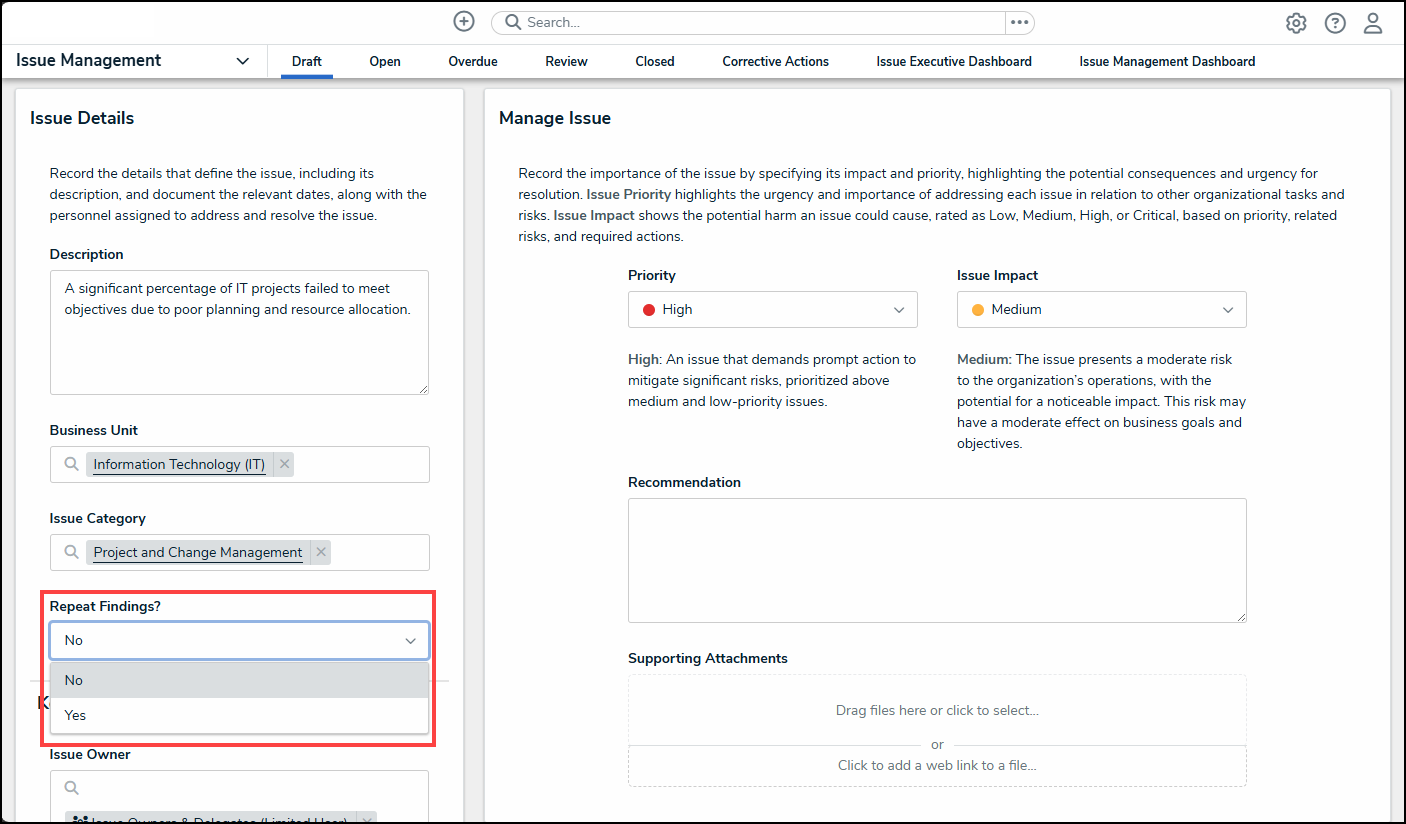1406x824 pixels.
Task: Click inside the Recommendation text box
Action: pyautogui.click(x=937, y=560)
